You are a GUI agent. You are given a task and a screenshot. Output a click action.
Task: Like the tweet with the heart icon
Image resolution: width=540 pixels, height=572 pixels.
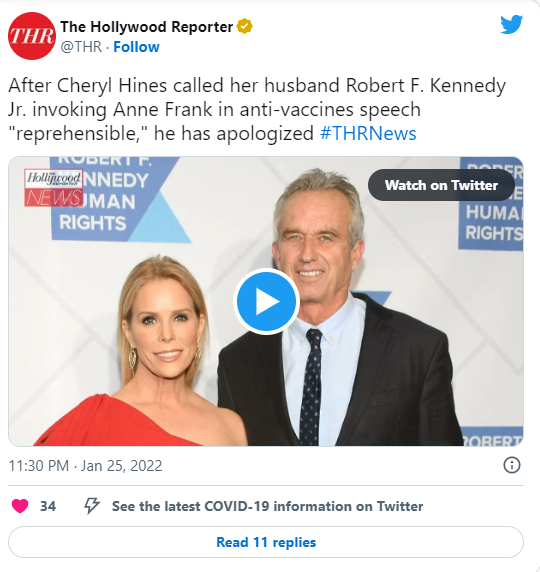click(20, 506)
